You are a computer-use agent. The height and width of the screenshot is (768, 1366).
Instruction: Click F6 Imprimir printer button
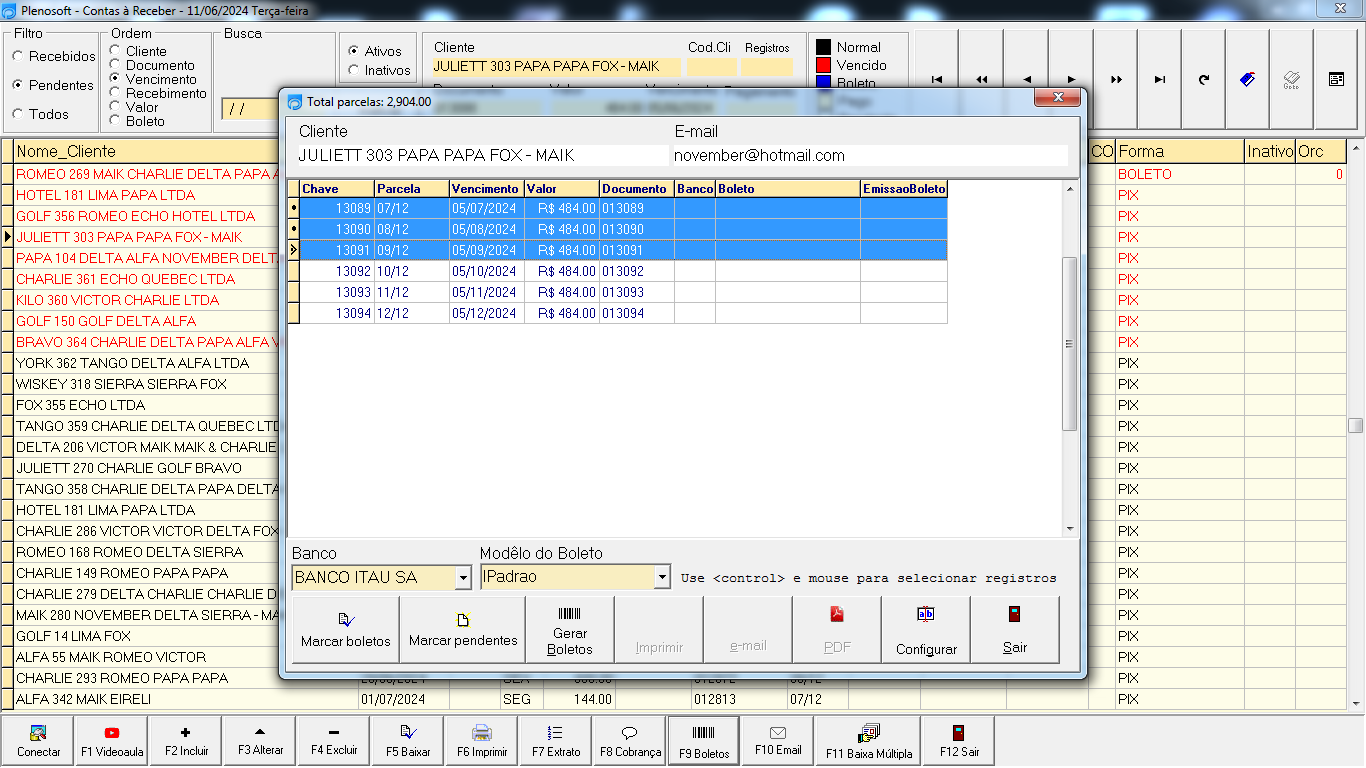point(482,741)
